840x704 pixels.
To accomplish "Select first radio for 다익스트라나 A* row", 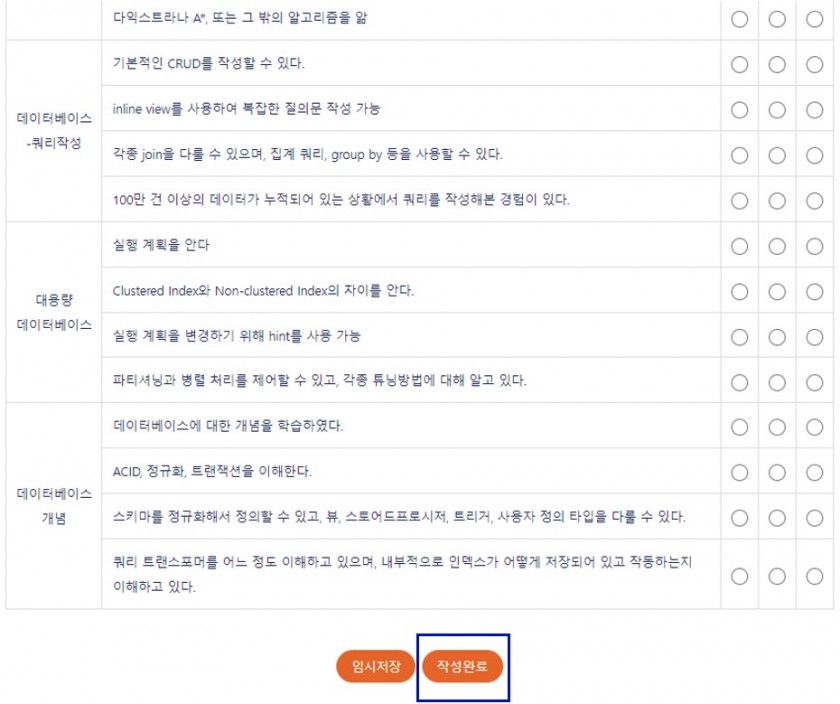I will pos(739,19).
